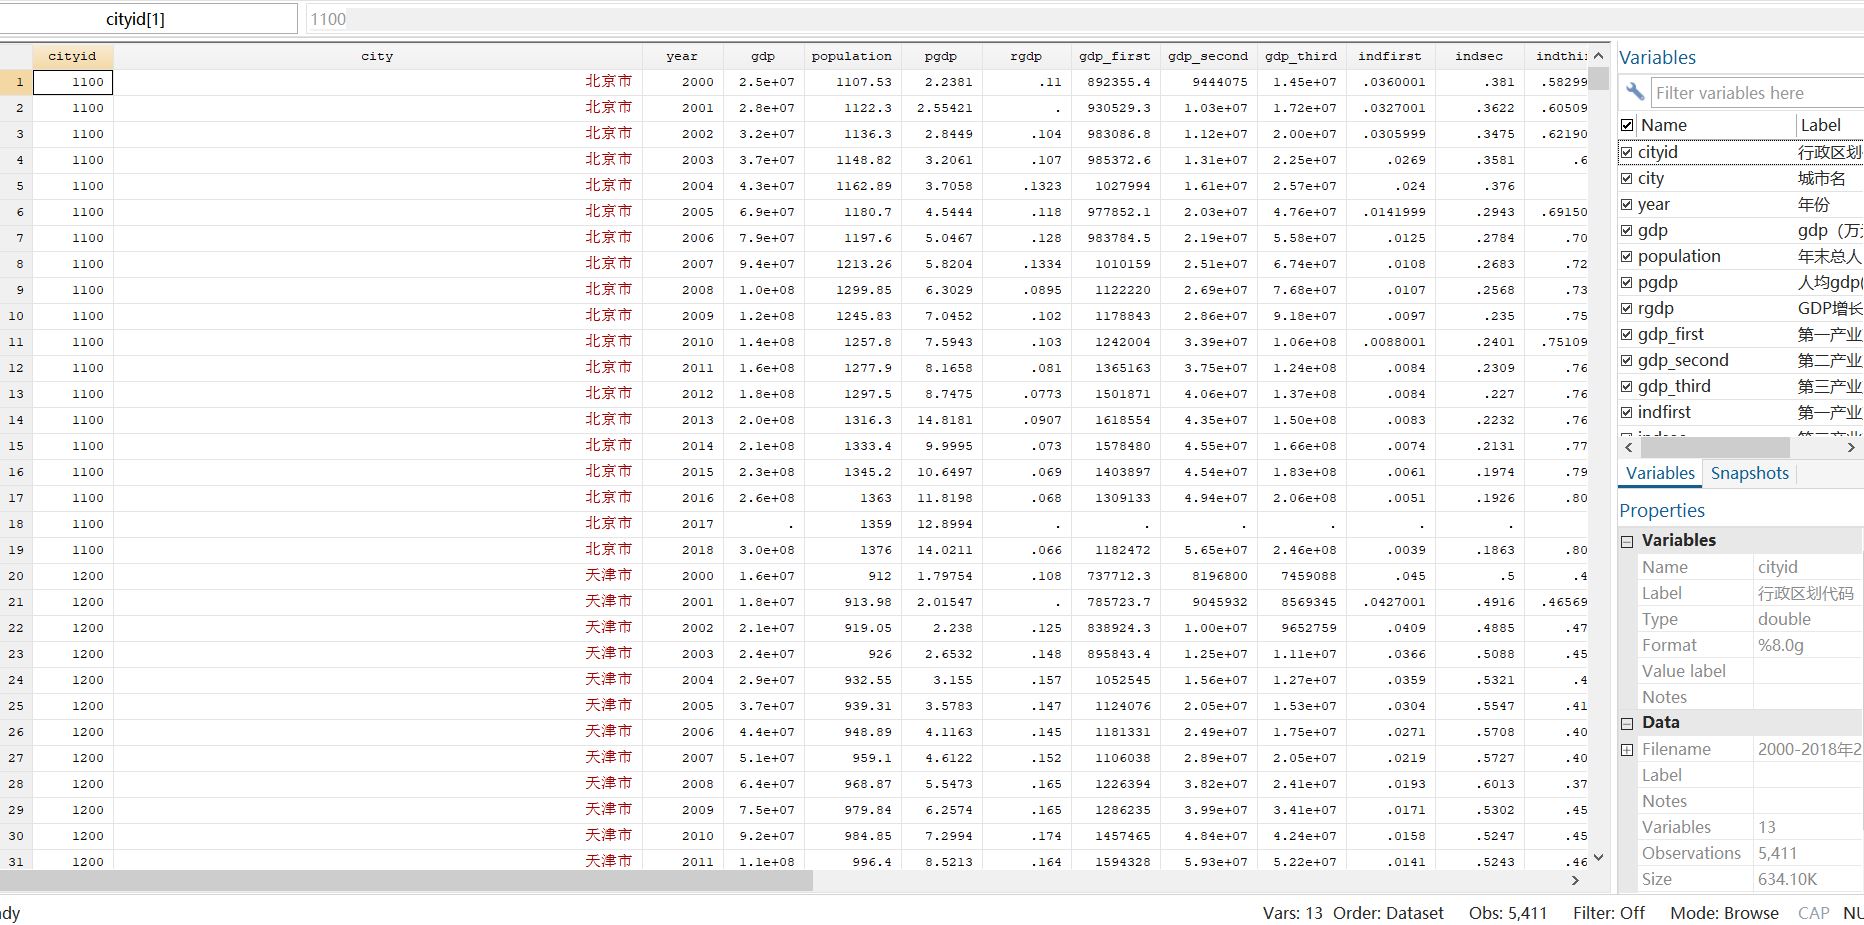Click the horizontal scrollbar thumb of data grid
The height and width of the screenshot is (925, 1864).
[x=406, y=880]
